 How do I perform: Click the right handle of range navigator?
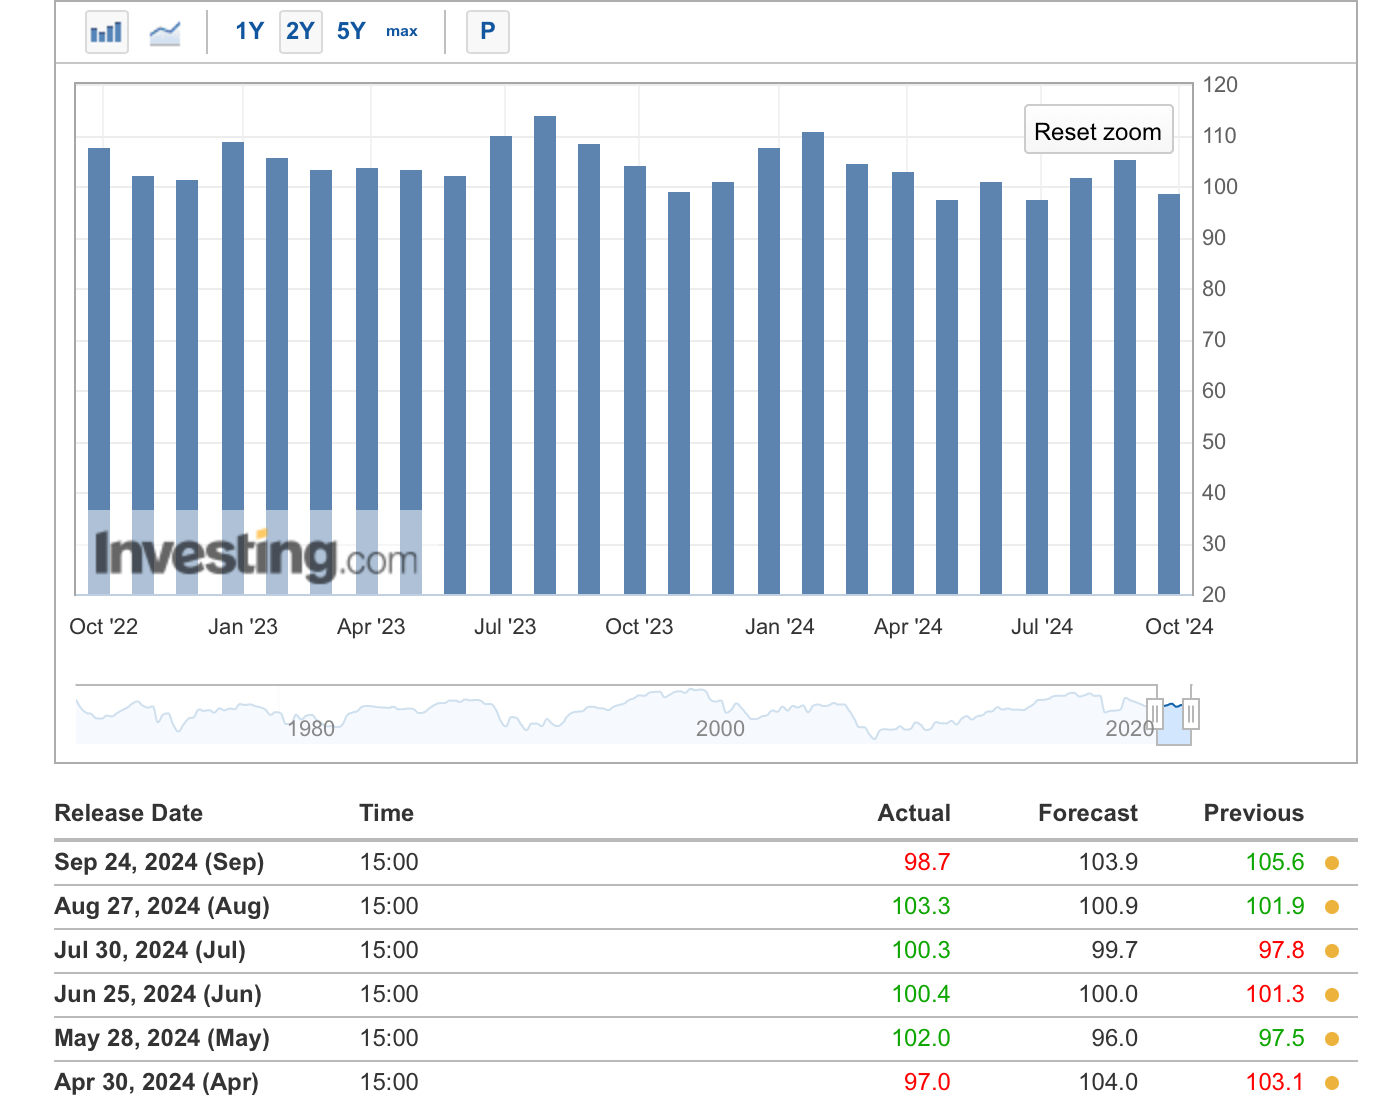click(1191, 714)
